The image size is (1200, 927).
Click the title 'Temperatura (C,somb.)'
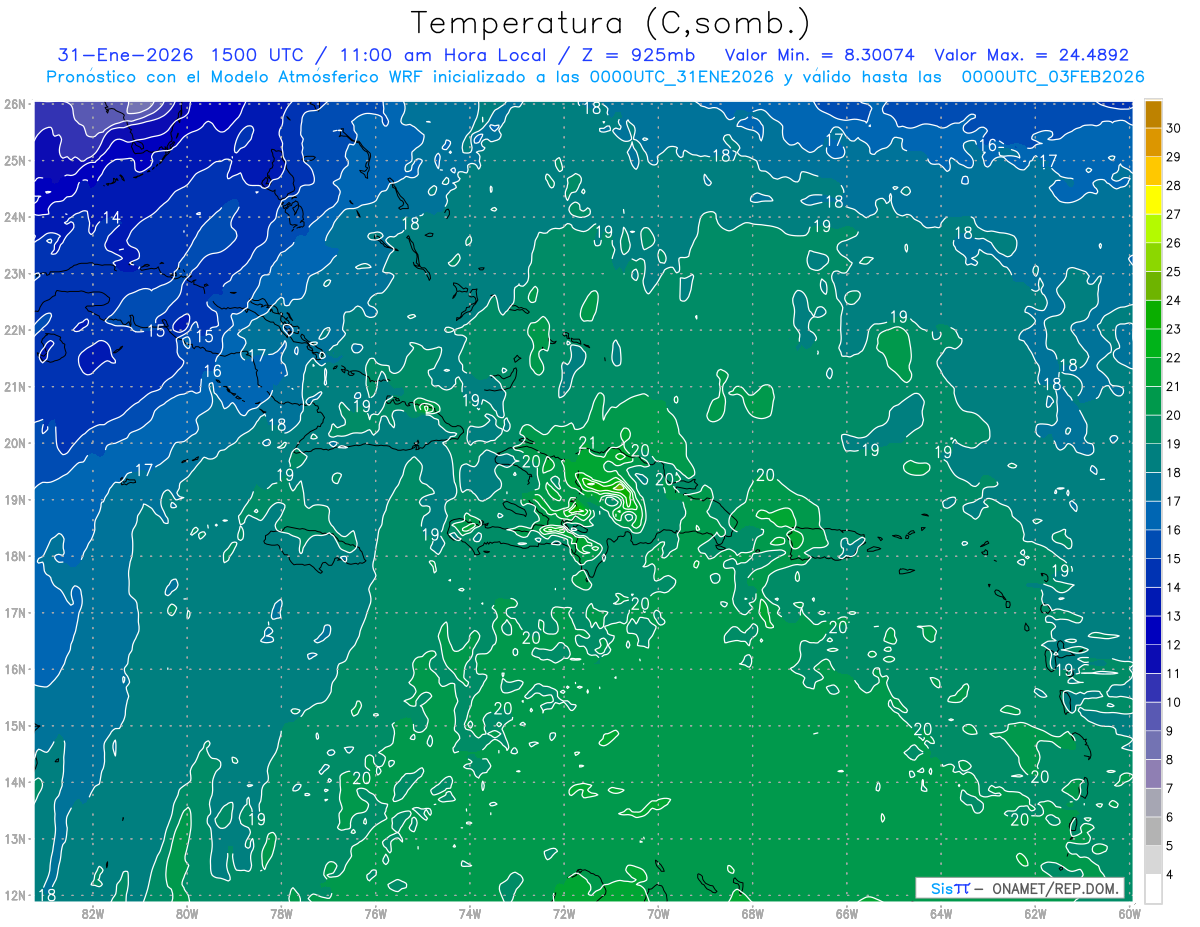(x=611, y=23)
